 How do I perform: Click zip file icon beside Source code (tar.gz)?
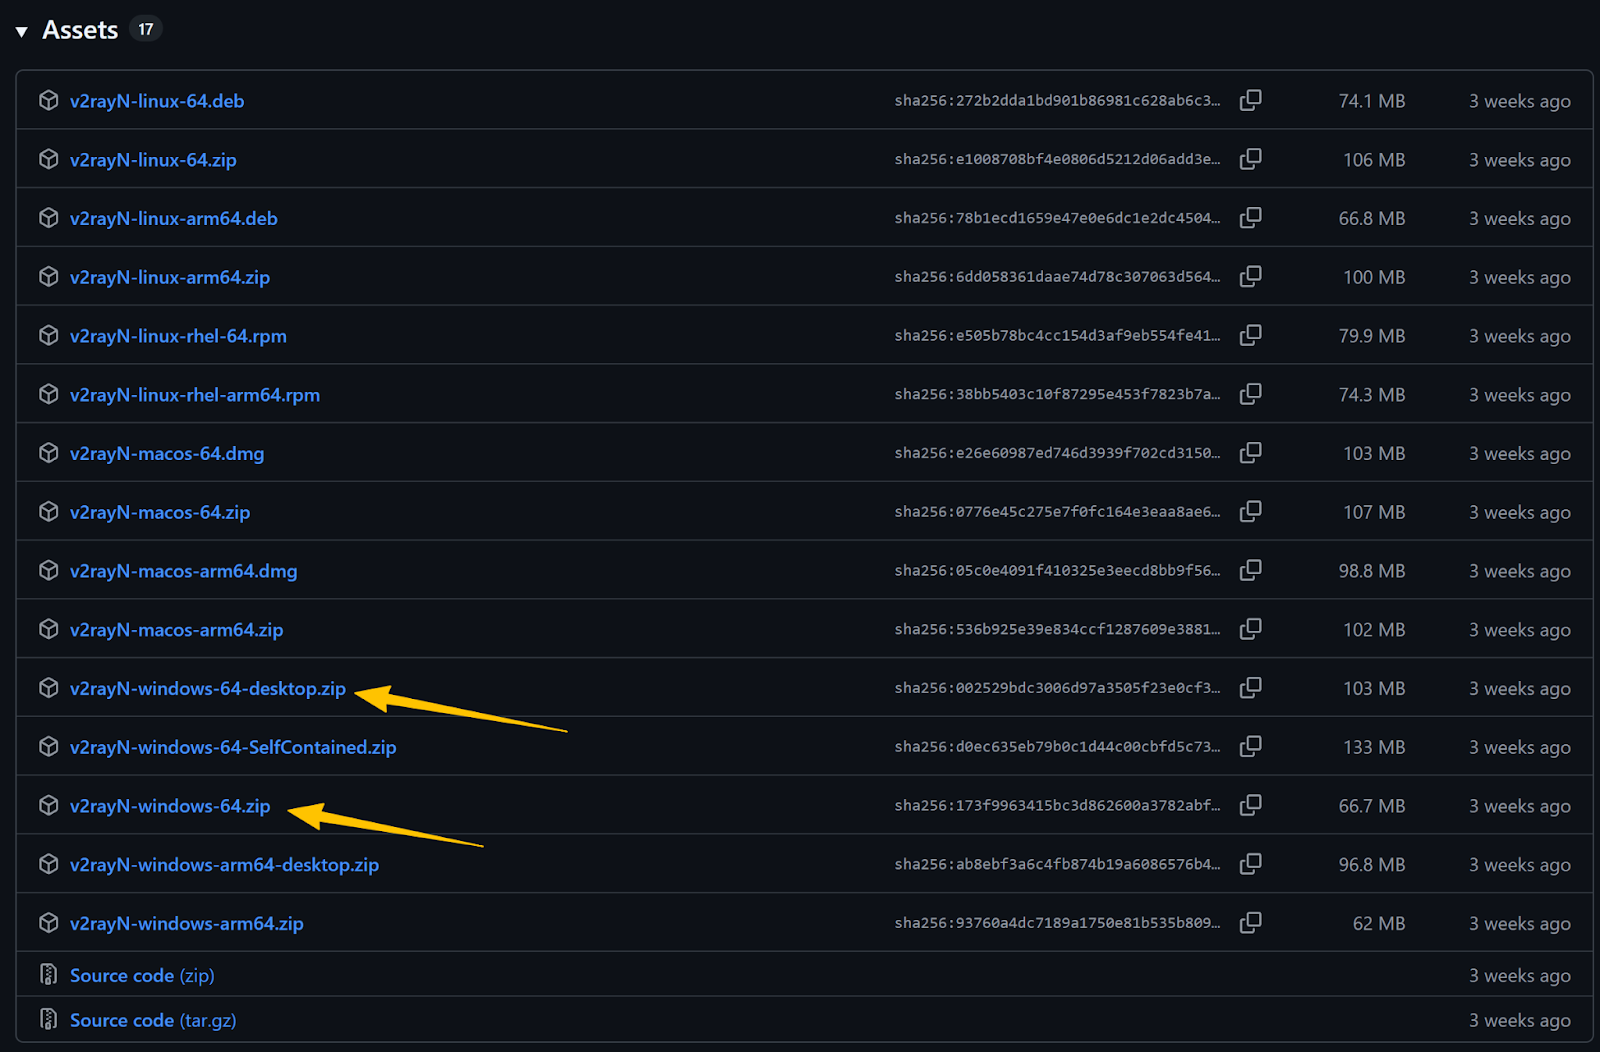(x=48, y=1019)
